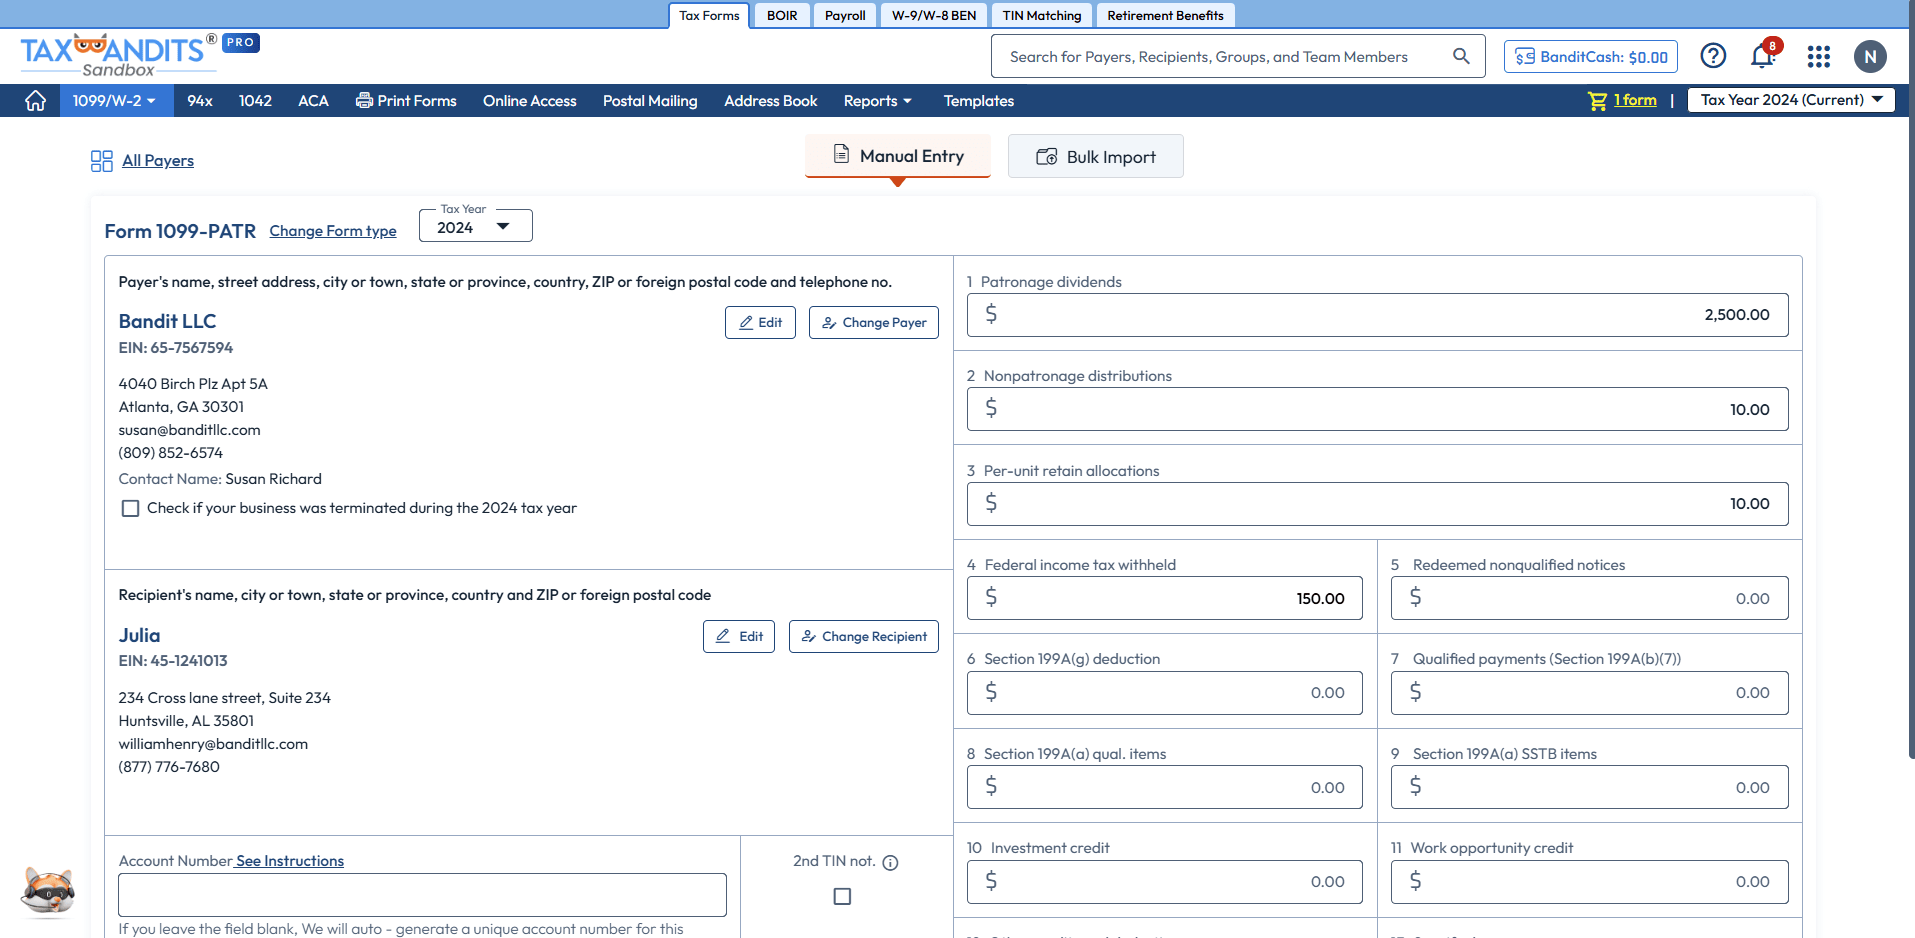Click the fox mascot assistant
Viewport: 1915px width, 938px height.
(x=46, y=891)
